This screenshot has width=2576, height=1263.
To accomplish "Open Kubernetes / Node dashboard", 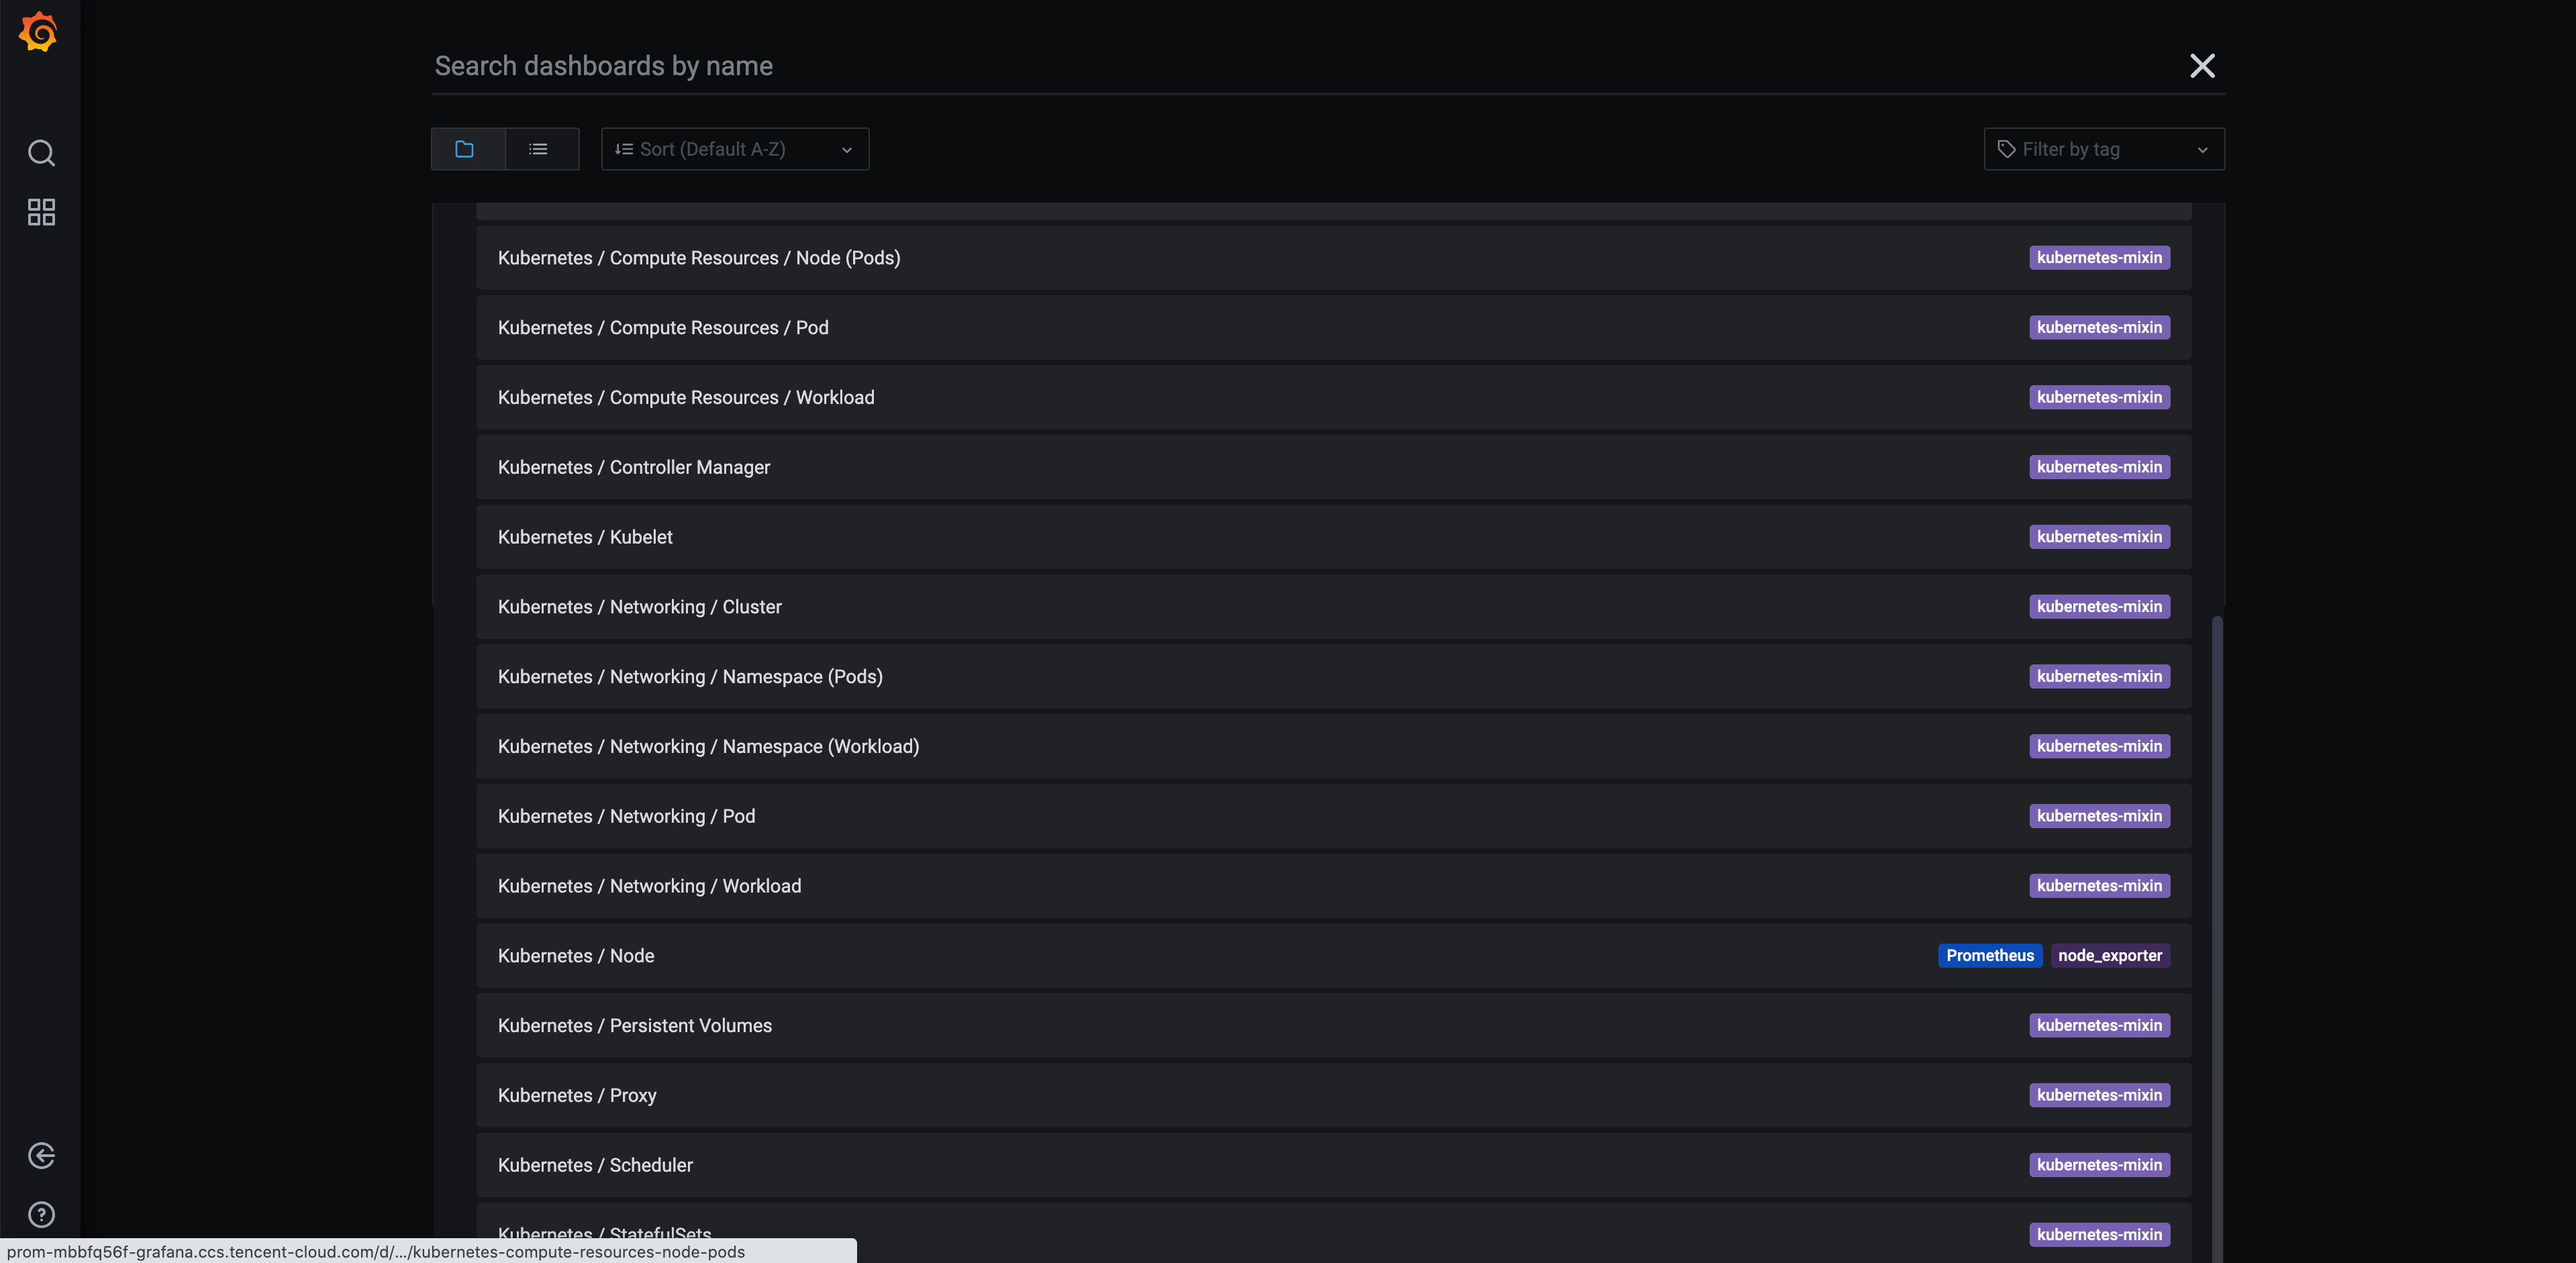I will pyautogui.click(x=1333, y=956).
